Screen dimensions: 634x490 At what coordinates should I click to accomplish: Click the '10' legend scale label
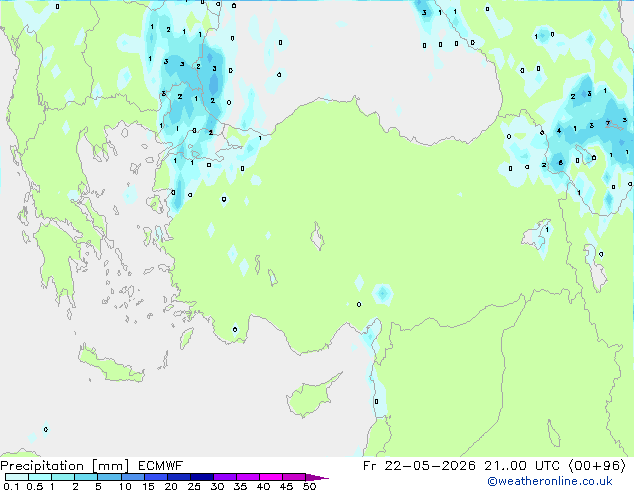point(125,486)
